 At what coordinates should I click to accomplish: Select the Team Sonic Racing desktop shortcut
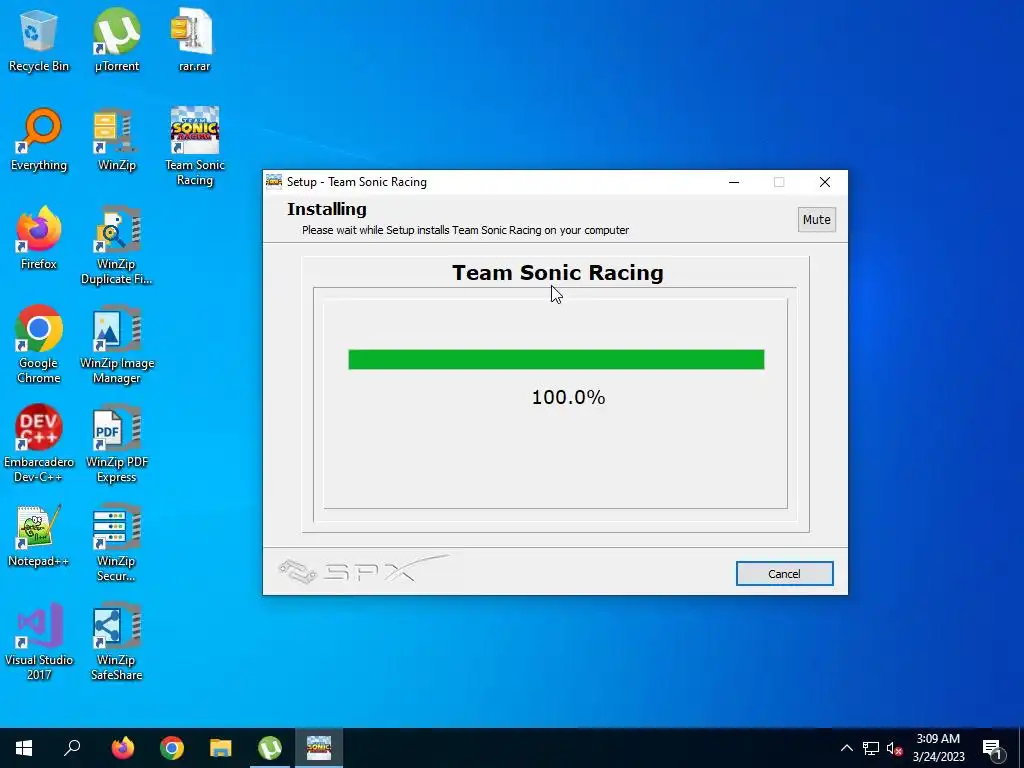(x=195, y=146)
